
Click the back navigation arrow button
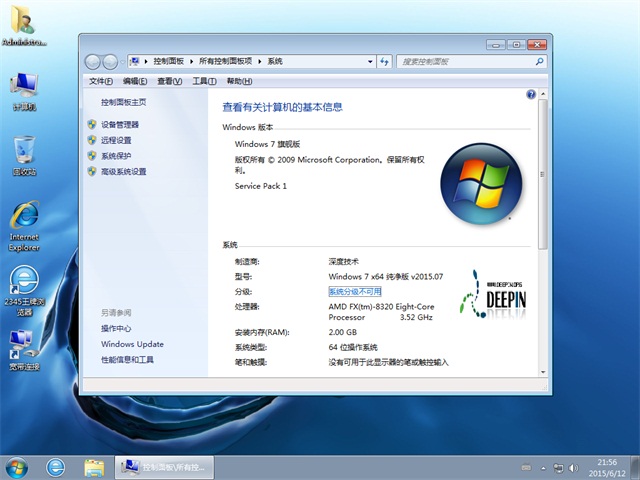94,61
